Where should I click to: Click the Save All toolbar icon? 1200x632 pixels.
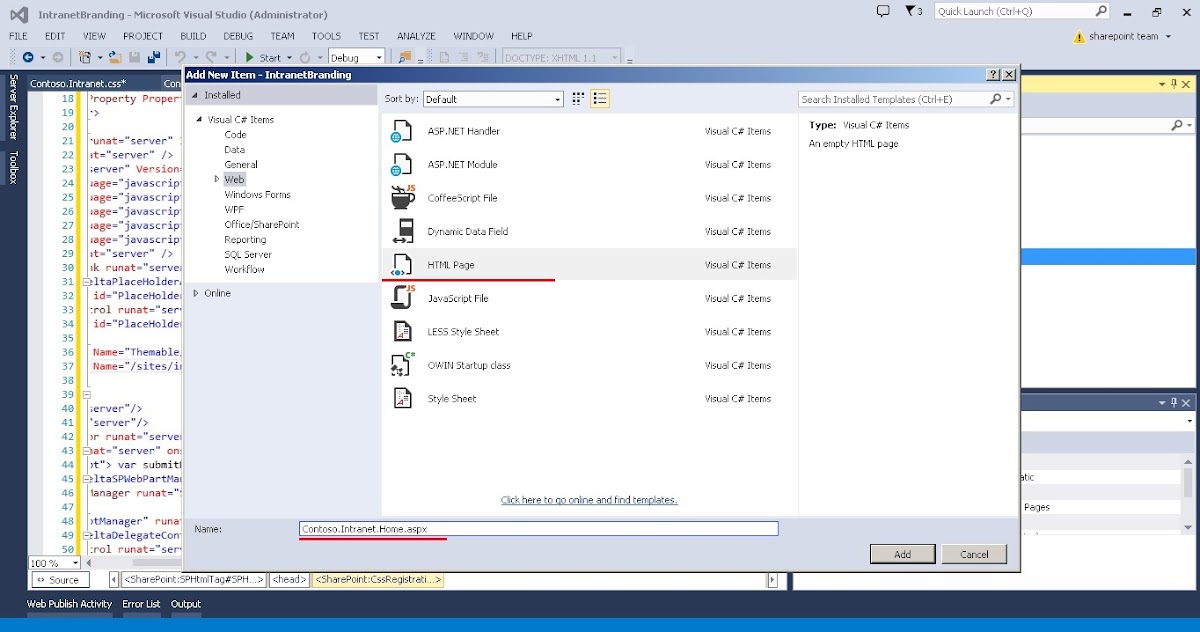click(154, 58)
